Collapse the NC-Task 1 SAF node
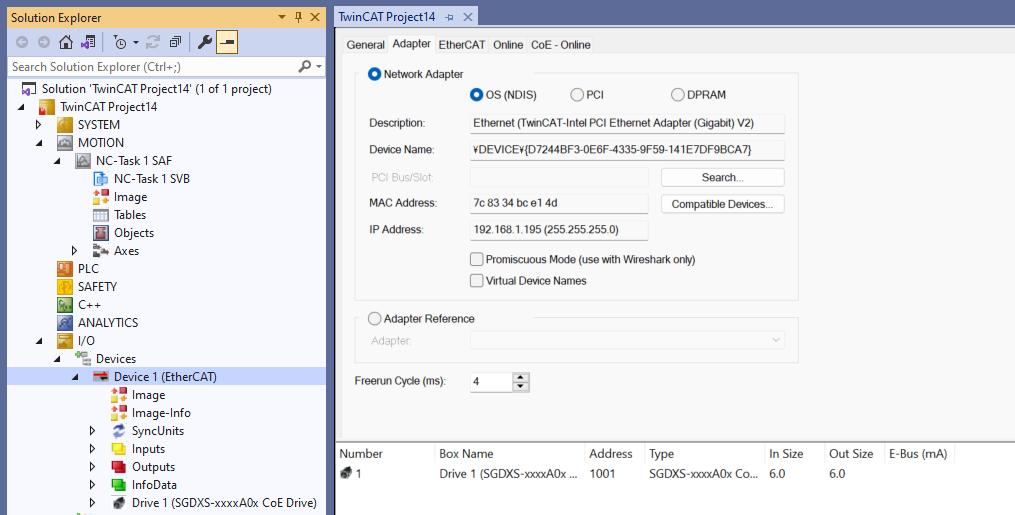1015x515 pixels. point(57,161)
